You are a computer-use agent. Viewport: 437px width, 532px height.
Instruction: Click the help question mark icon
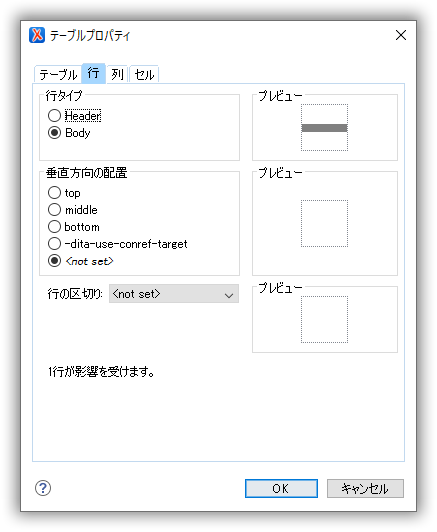[43, 488]
